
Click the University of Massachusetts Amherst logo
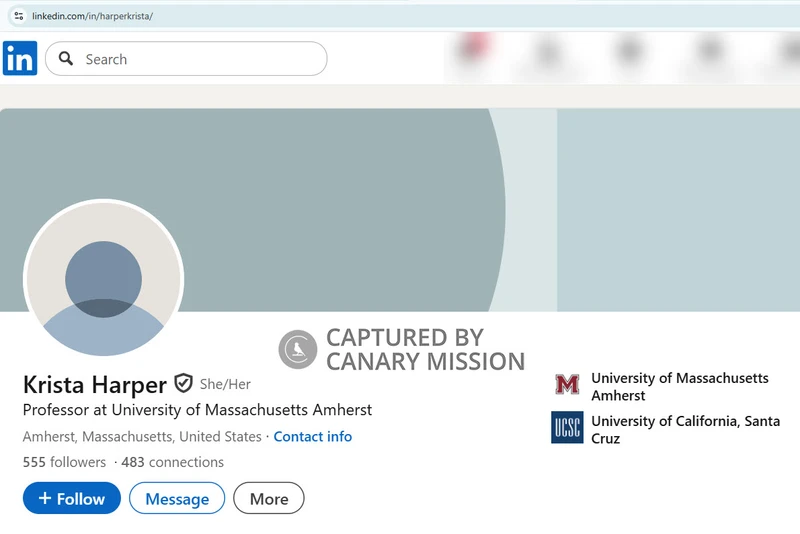point(567,384)
